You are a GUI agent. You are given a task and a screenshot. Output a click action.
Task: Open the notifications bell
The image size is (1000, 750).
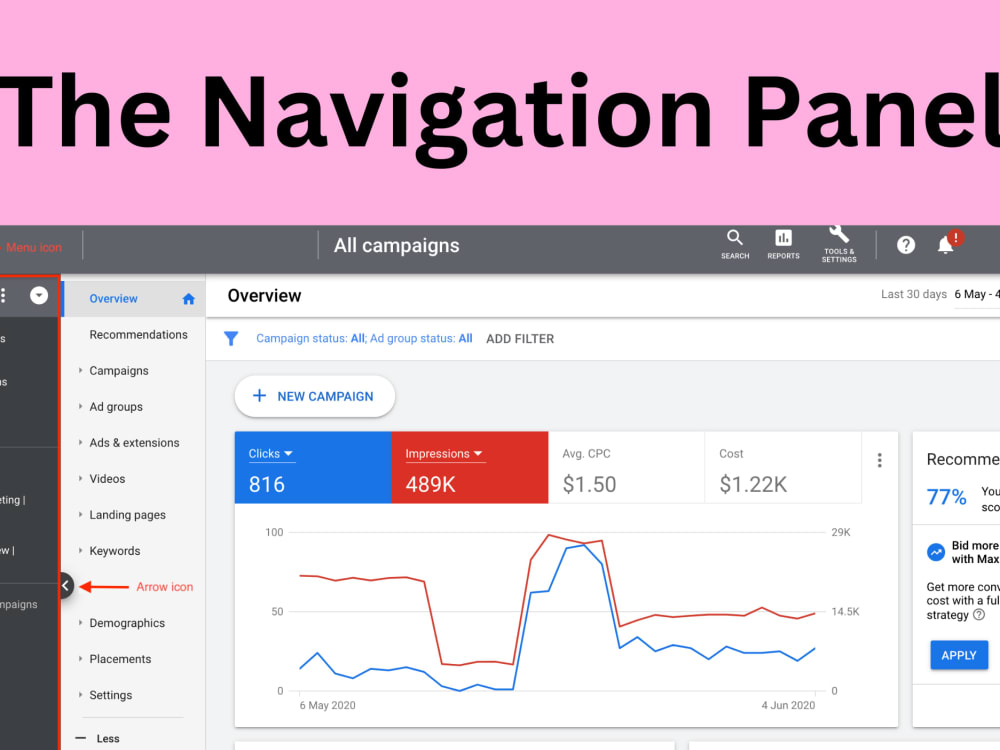(x=946, y=245)
